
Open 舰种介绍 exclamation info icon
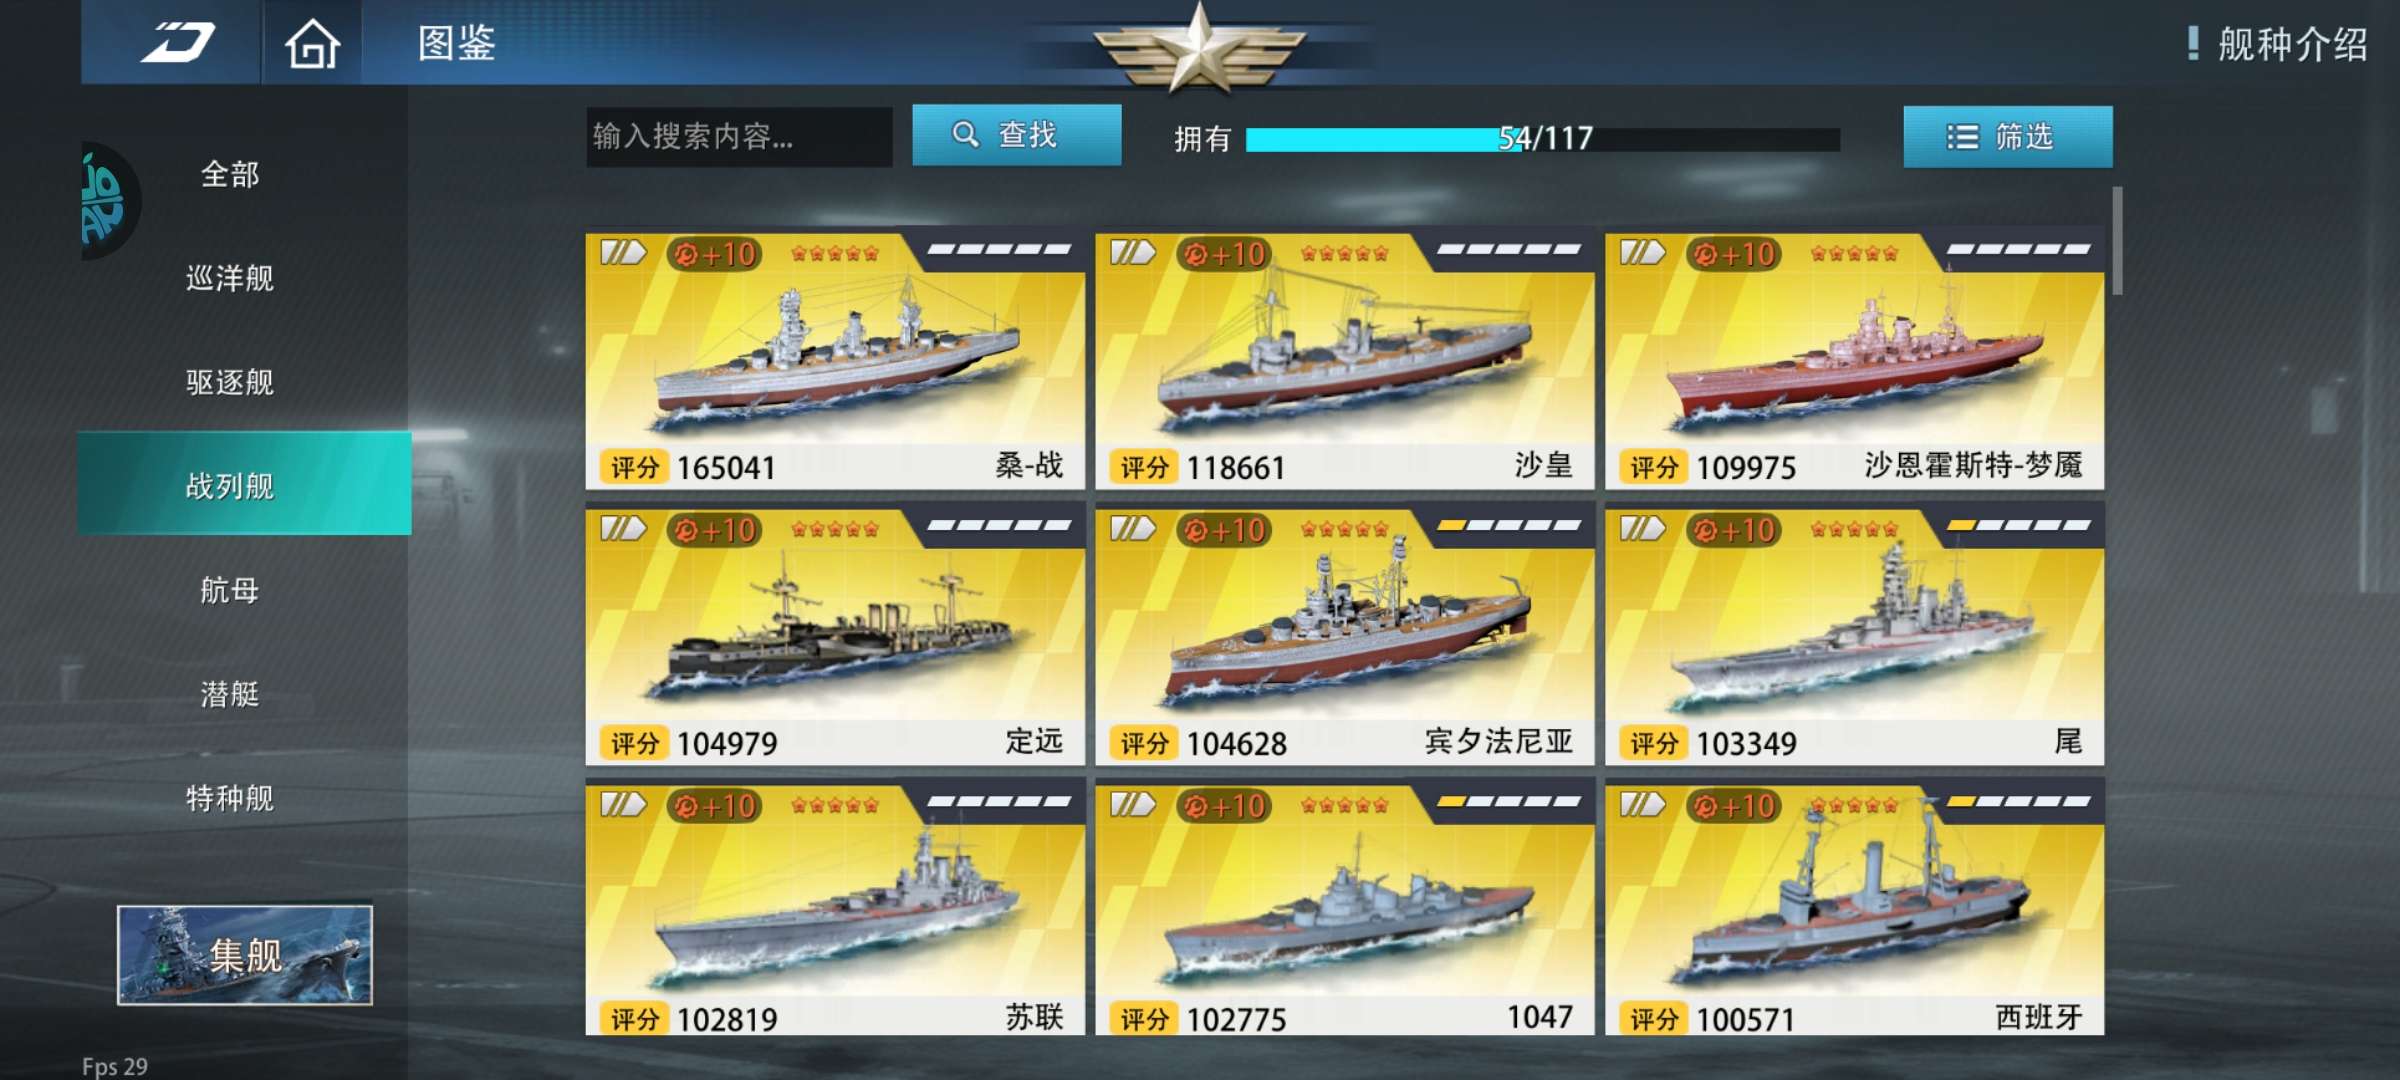pos(2193,43)
